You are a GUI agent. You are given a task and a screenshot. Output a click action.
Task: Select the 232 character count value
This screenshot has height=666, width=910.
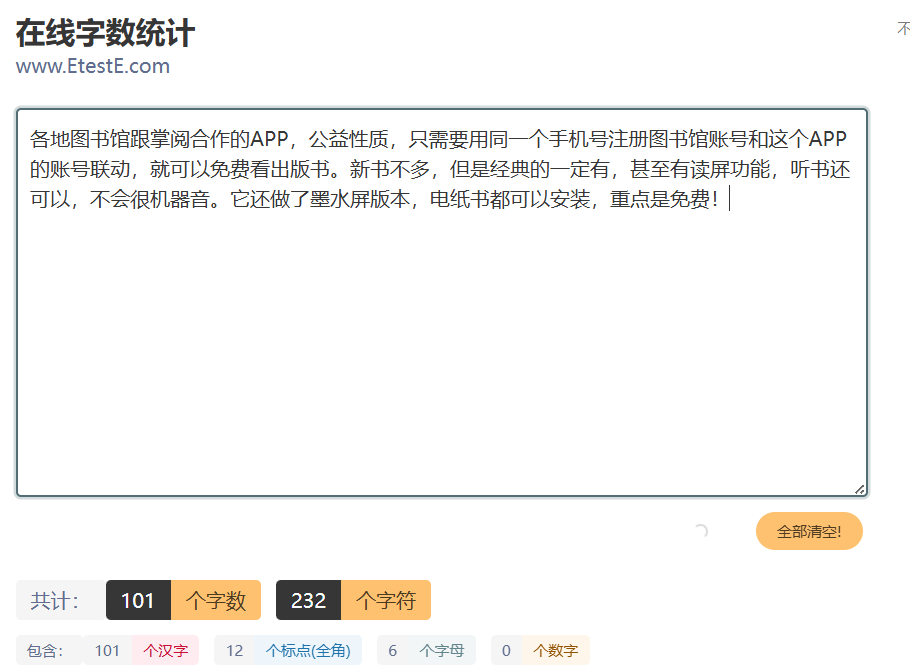(x=308, y=600)
